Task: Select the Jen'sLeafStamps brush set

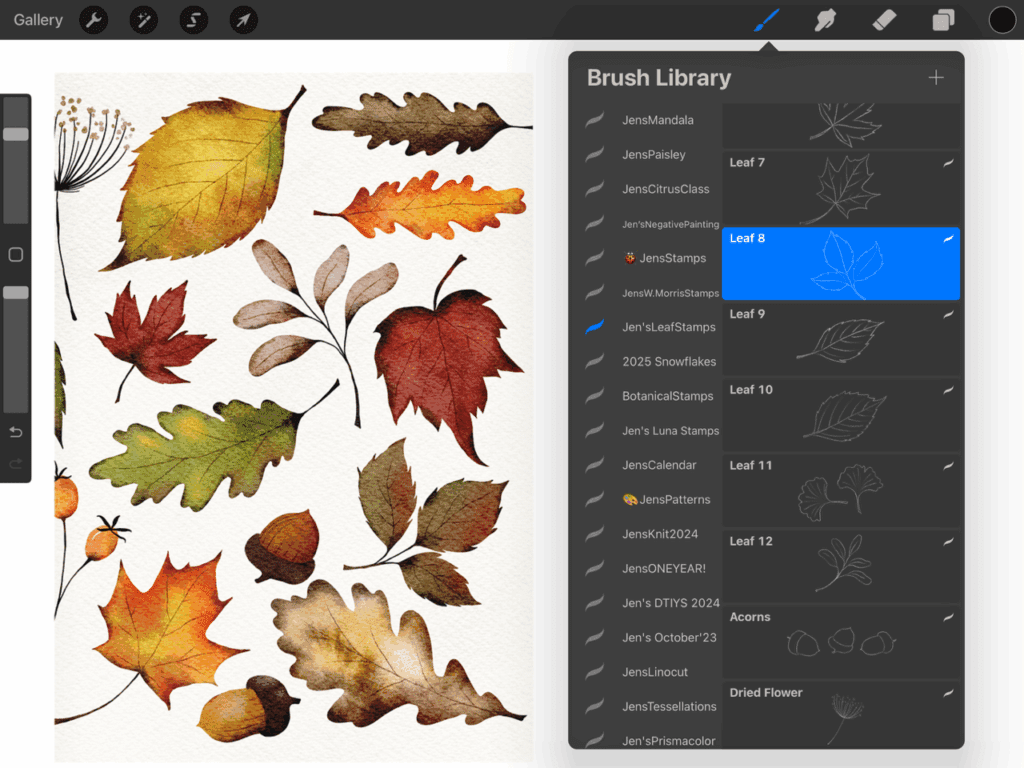Action: pyautogui.click(x=668, y=327)
